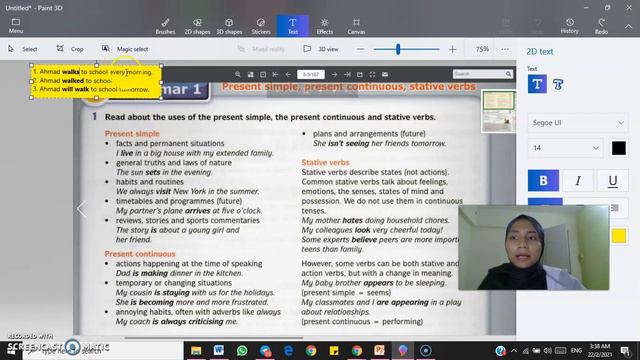Go to last page in viewer
This screenshot has width=640, height=360.
[x=347, y=74]
